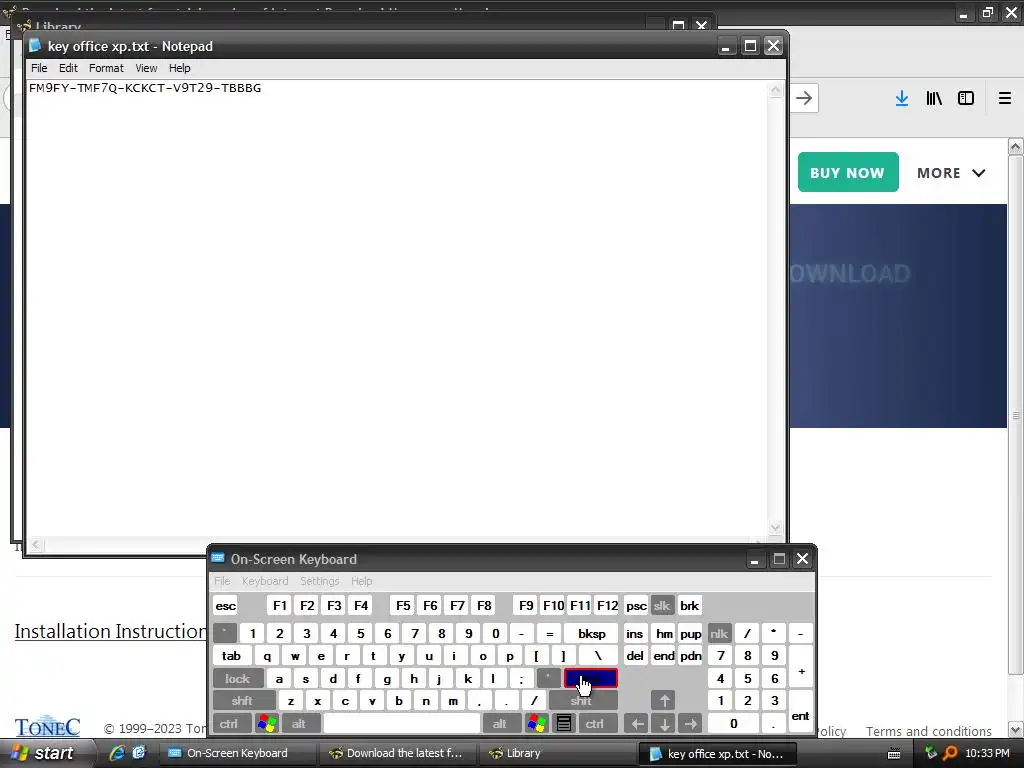Switch to Download the latest taskbar button
This screenshot has width=1024, height=768.
[397, 753]
